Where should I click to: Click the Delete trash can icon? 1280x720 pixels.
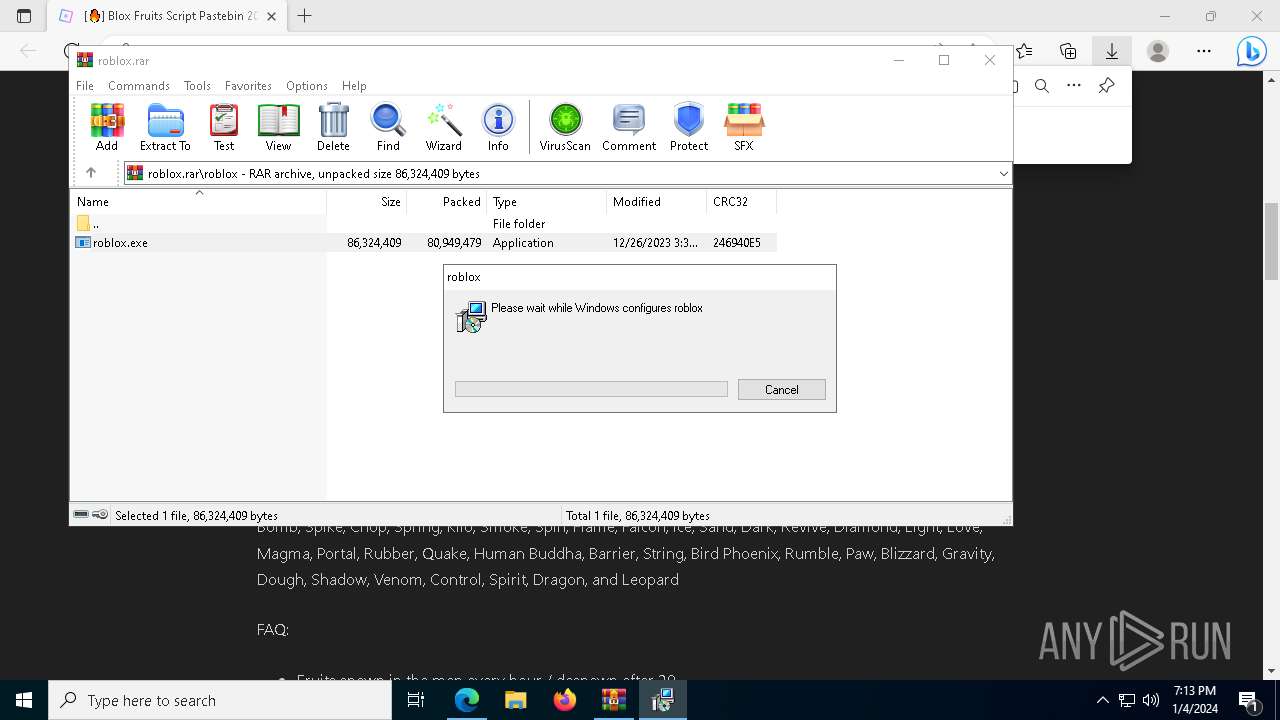tap(333, 127)
